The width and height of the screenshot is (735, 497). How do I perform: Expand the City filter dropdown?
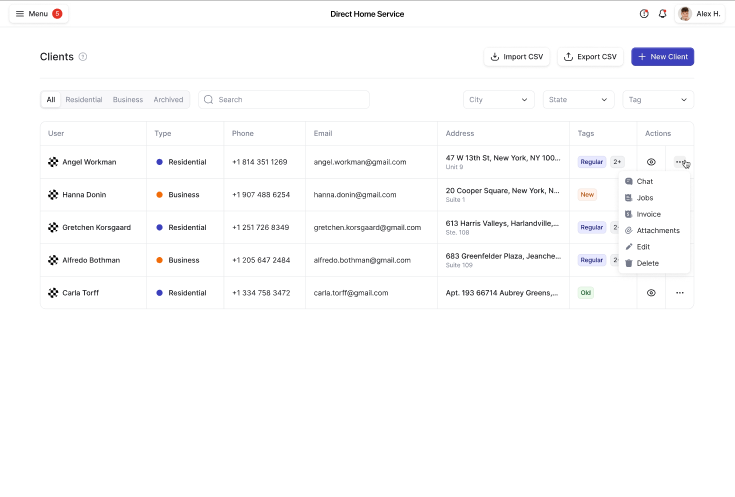[x=498, y=100]
